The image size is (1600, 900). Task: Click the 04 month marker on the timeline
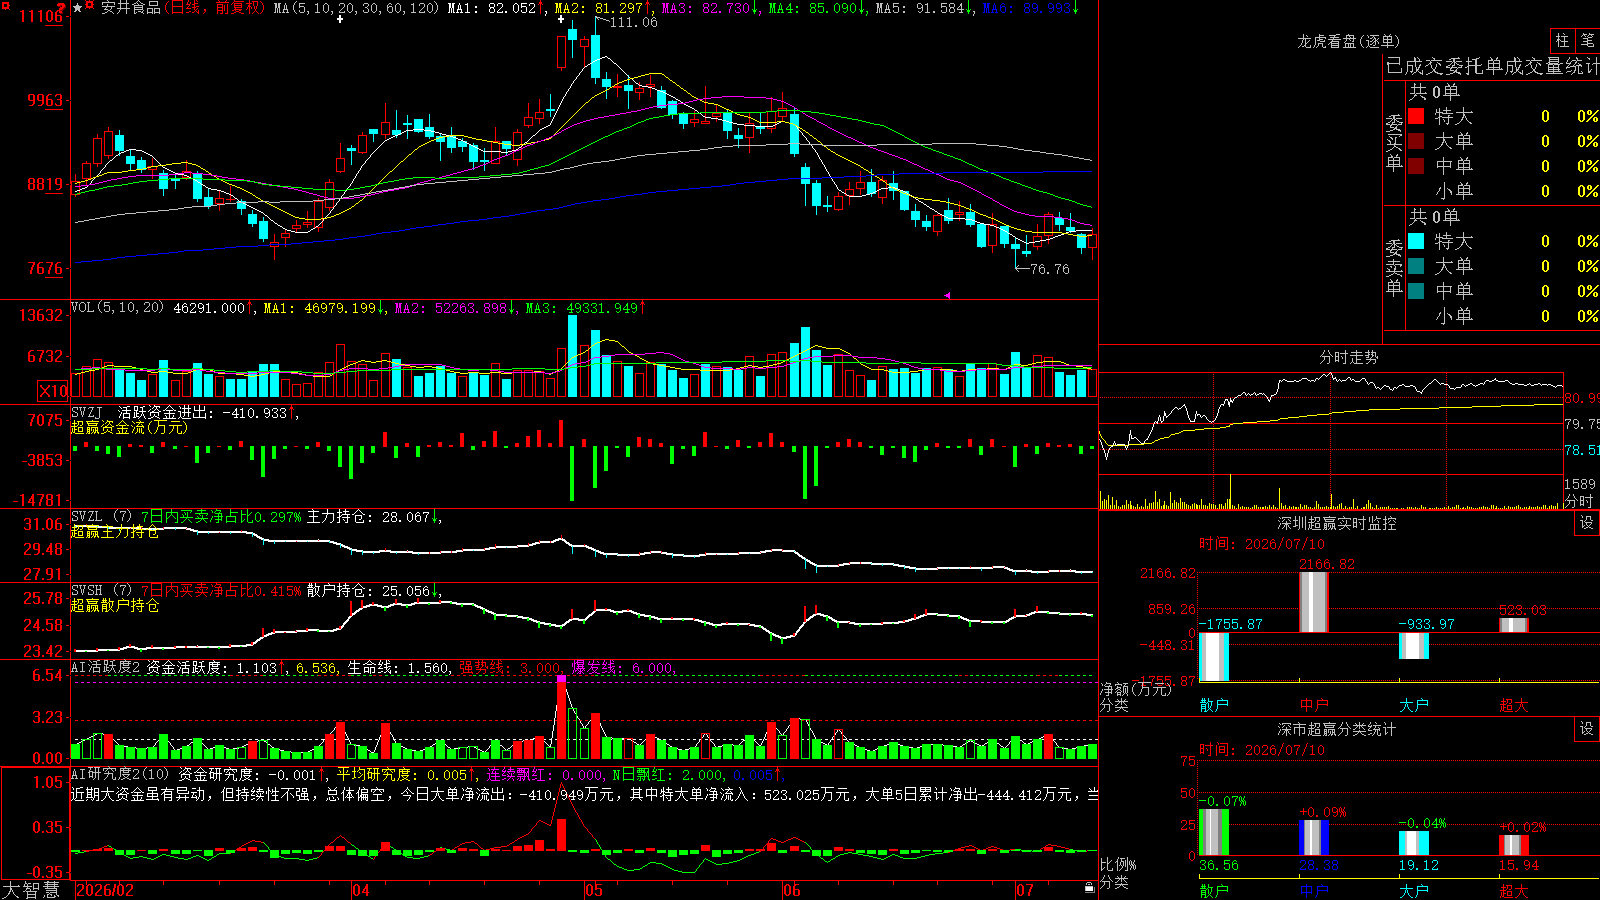(361, 890)
